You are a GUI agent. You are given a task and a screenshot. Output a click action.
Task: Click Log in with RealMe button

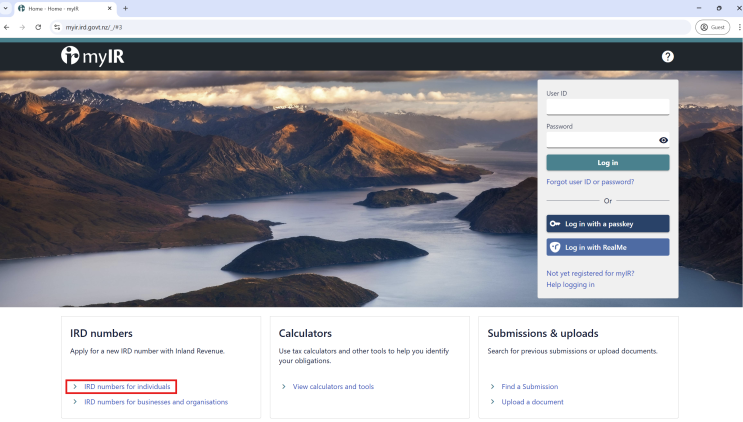coord(607,247)
